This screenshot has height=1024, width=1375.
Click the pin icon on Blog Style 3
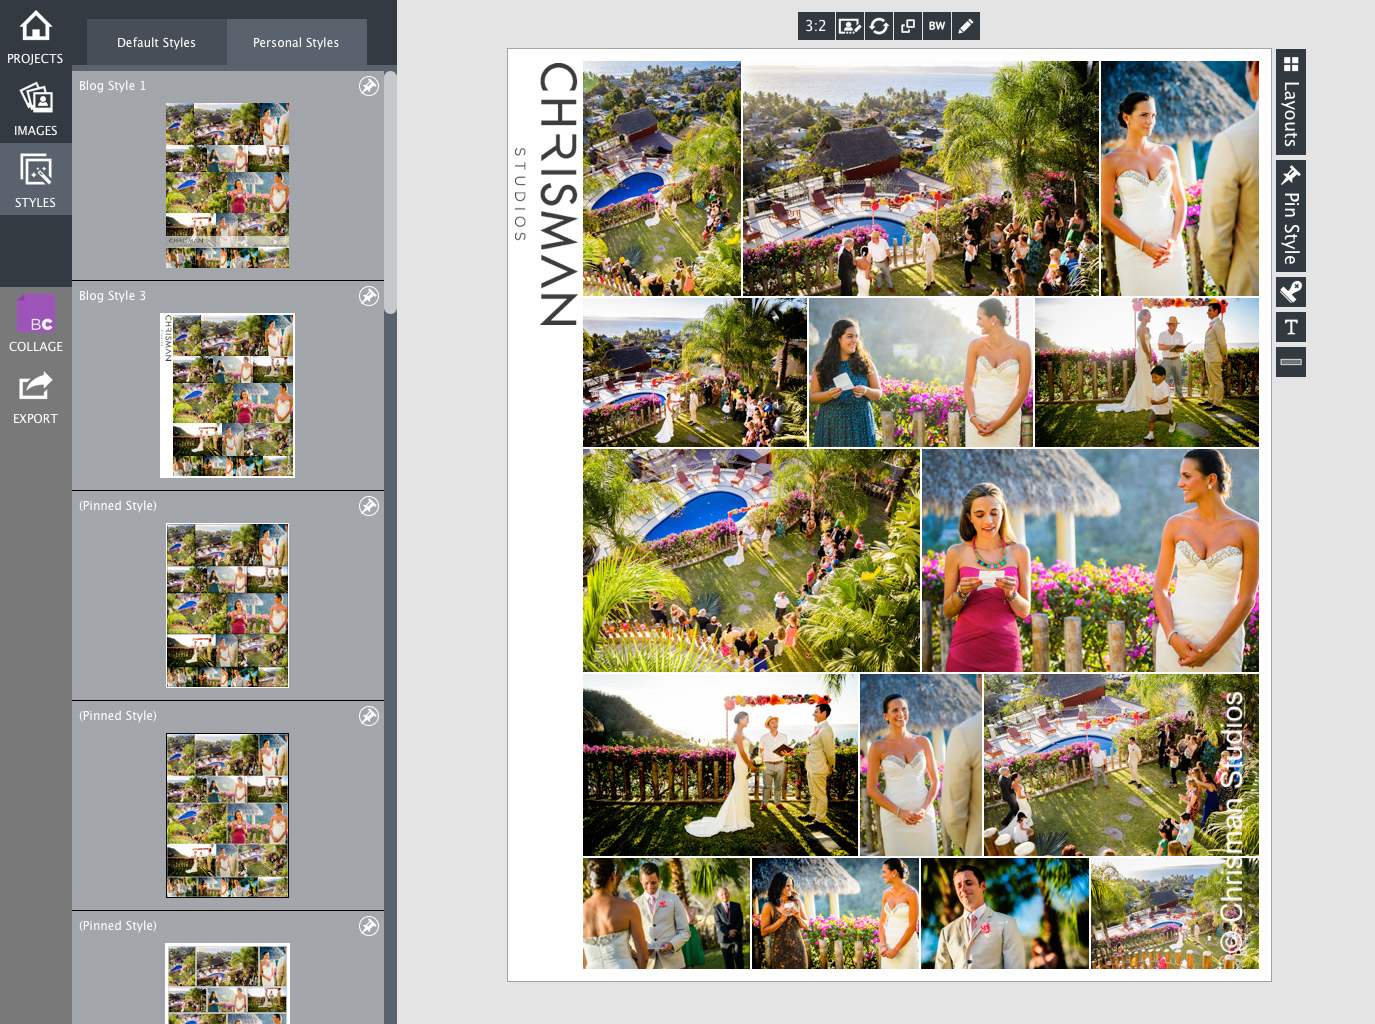(x=369, y=296)
